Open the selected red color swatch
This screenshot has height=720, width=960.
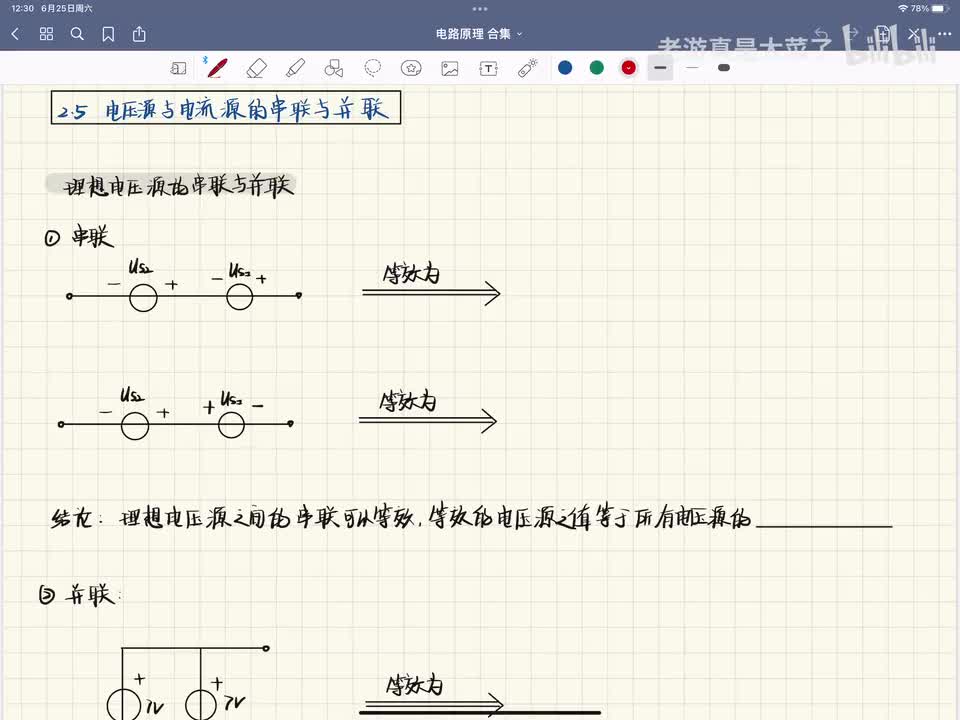628,67
